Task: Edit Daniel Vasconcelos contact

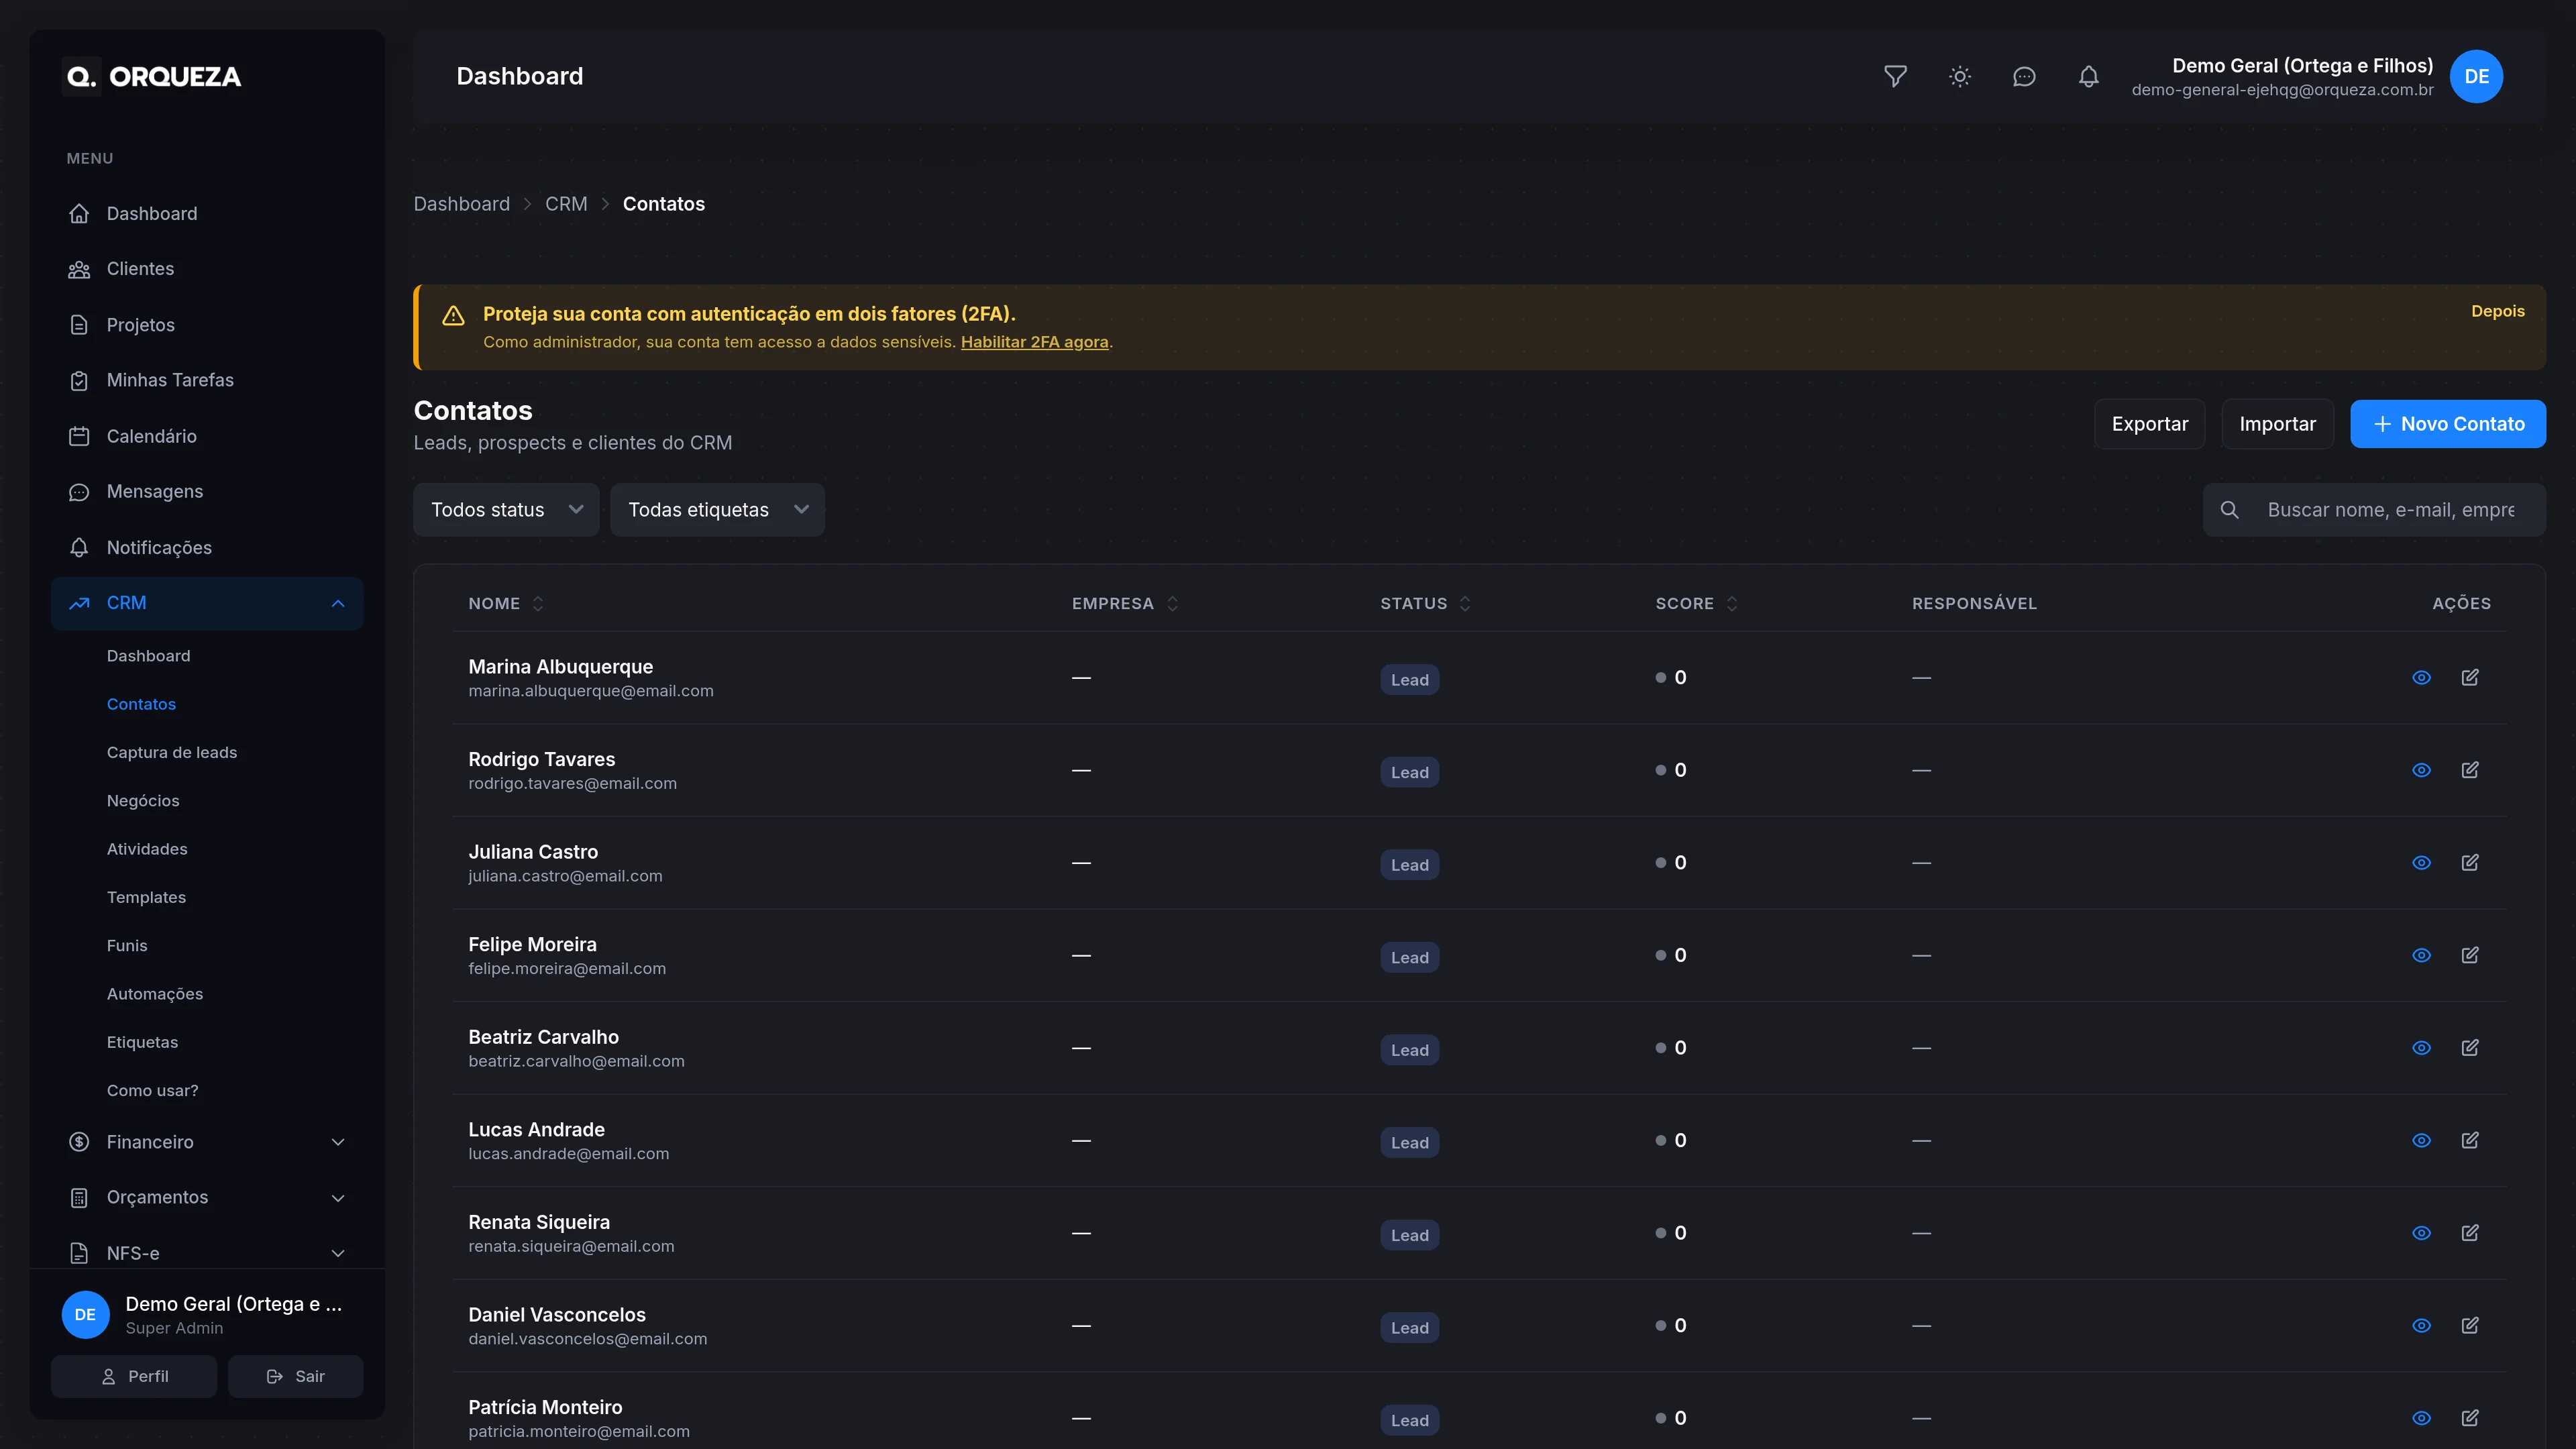Action: [2470, 1326]
